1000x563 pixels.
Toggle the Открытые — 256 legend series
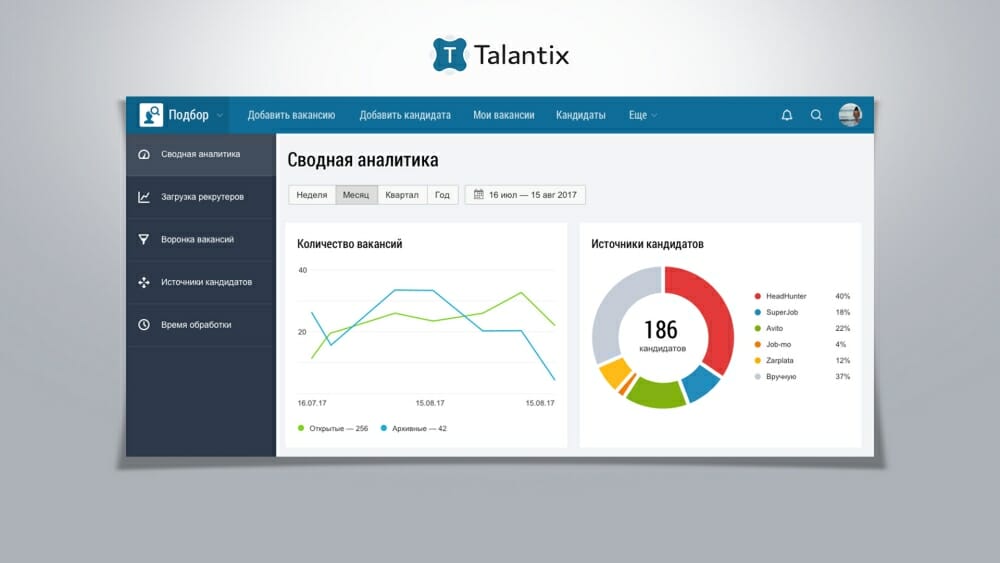pos(333,428)
